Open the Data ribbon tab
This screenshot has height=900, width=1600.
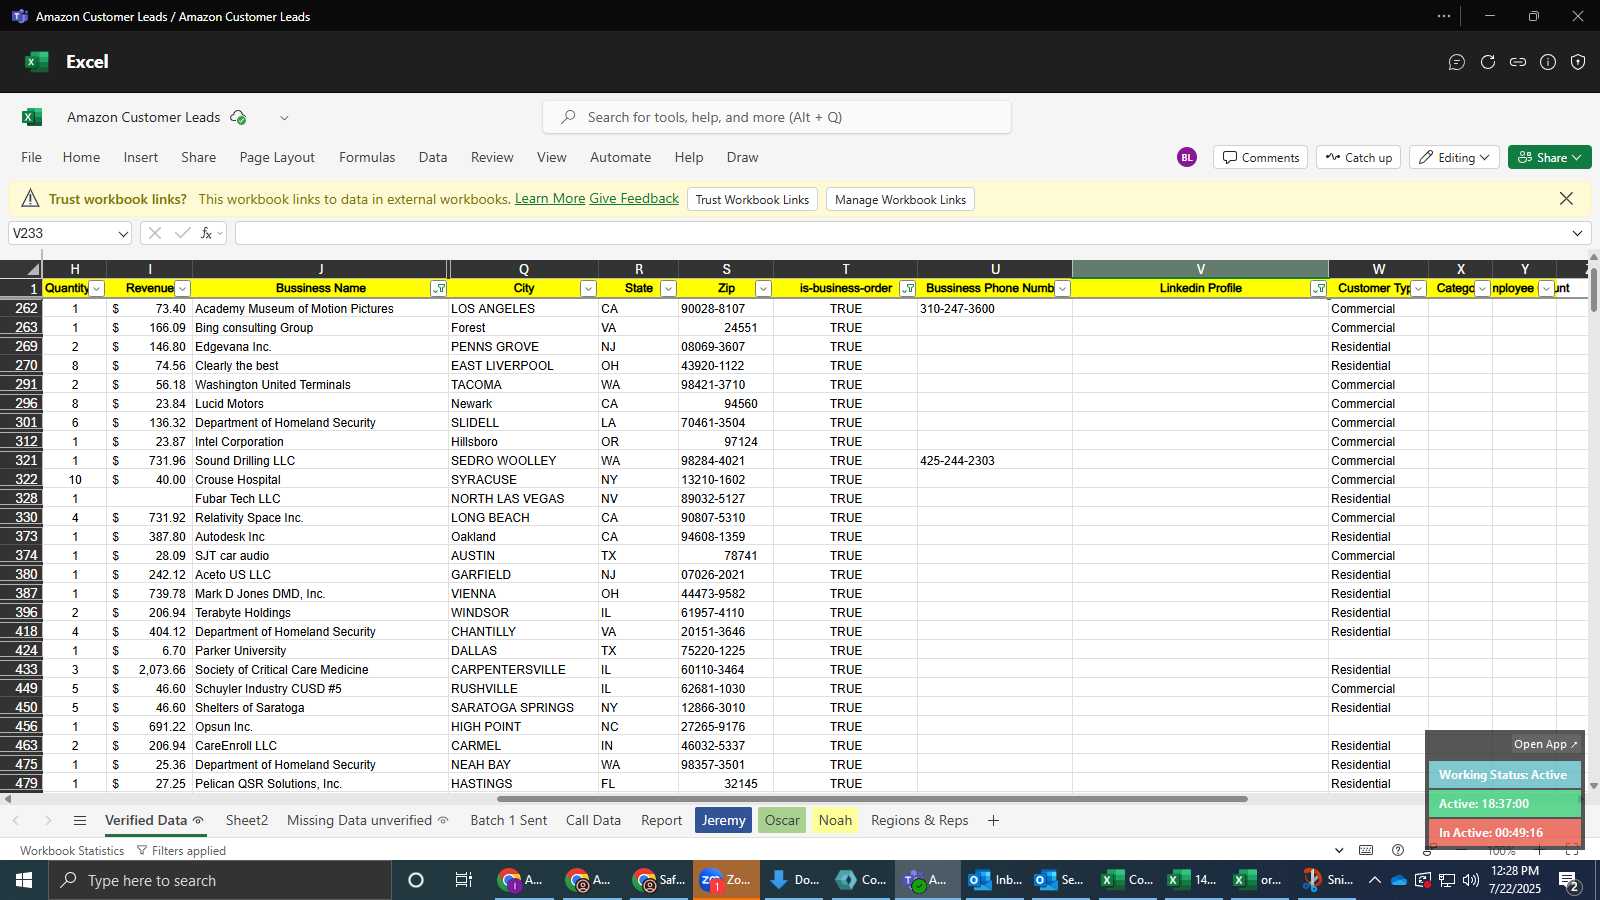[x=433, y=157]
